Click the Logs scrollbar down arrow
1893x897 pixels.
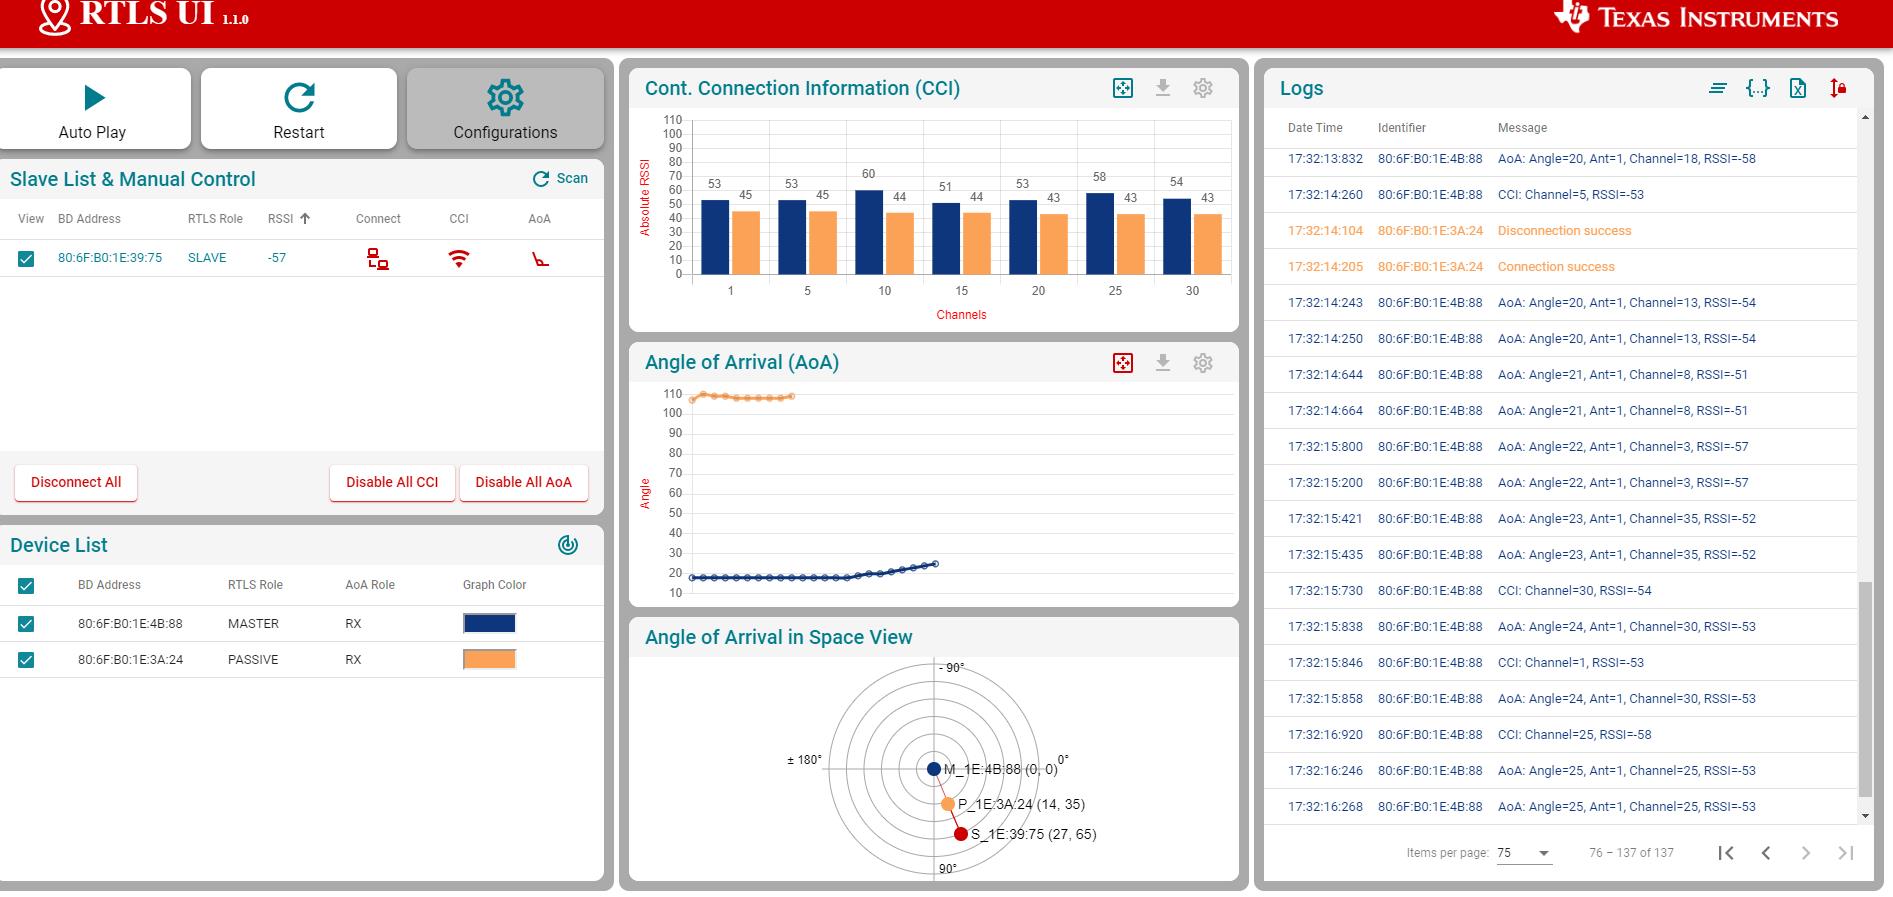(1864, 816)
